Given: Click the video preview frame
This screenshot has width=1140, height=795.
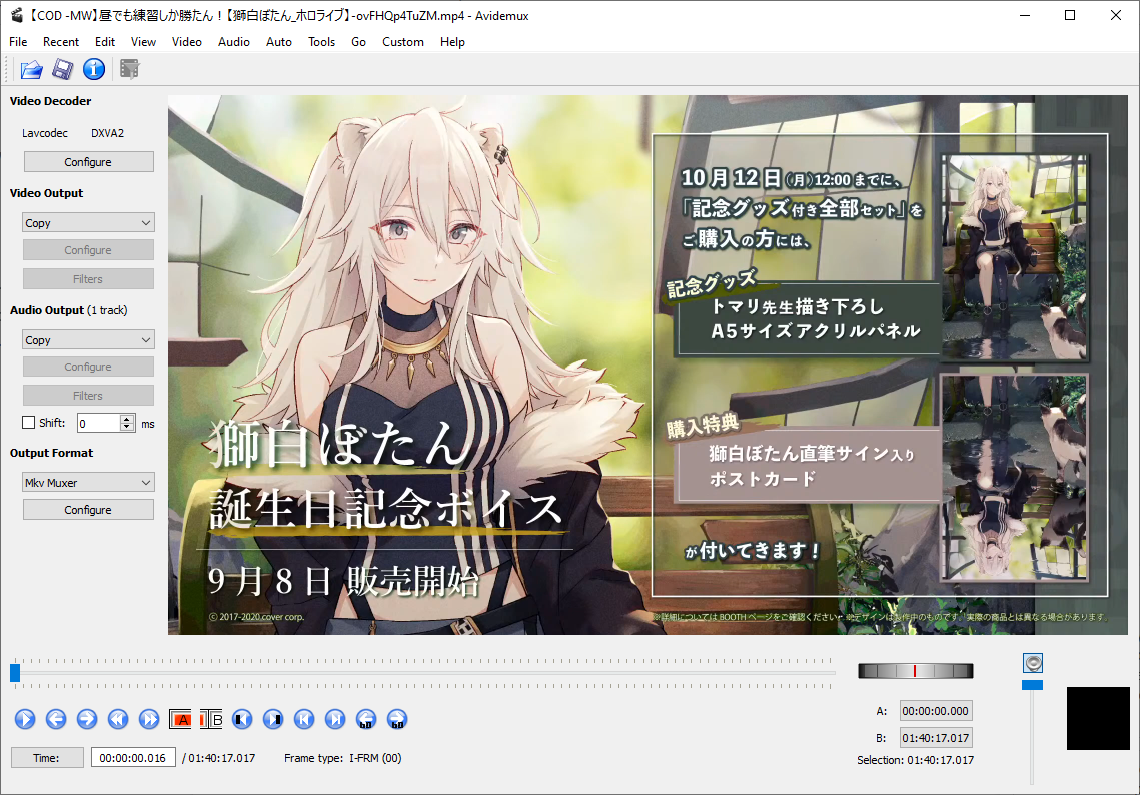Looking at the screenshot, I should [648, 365].
